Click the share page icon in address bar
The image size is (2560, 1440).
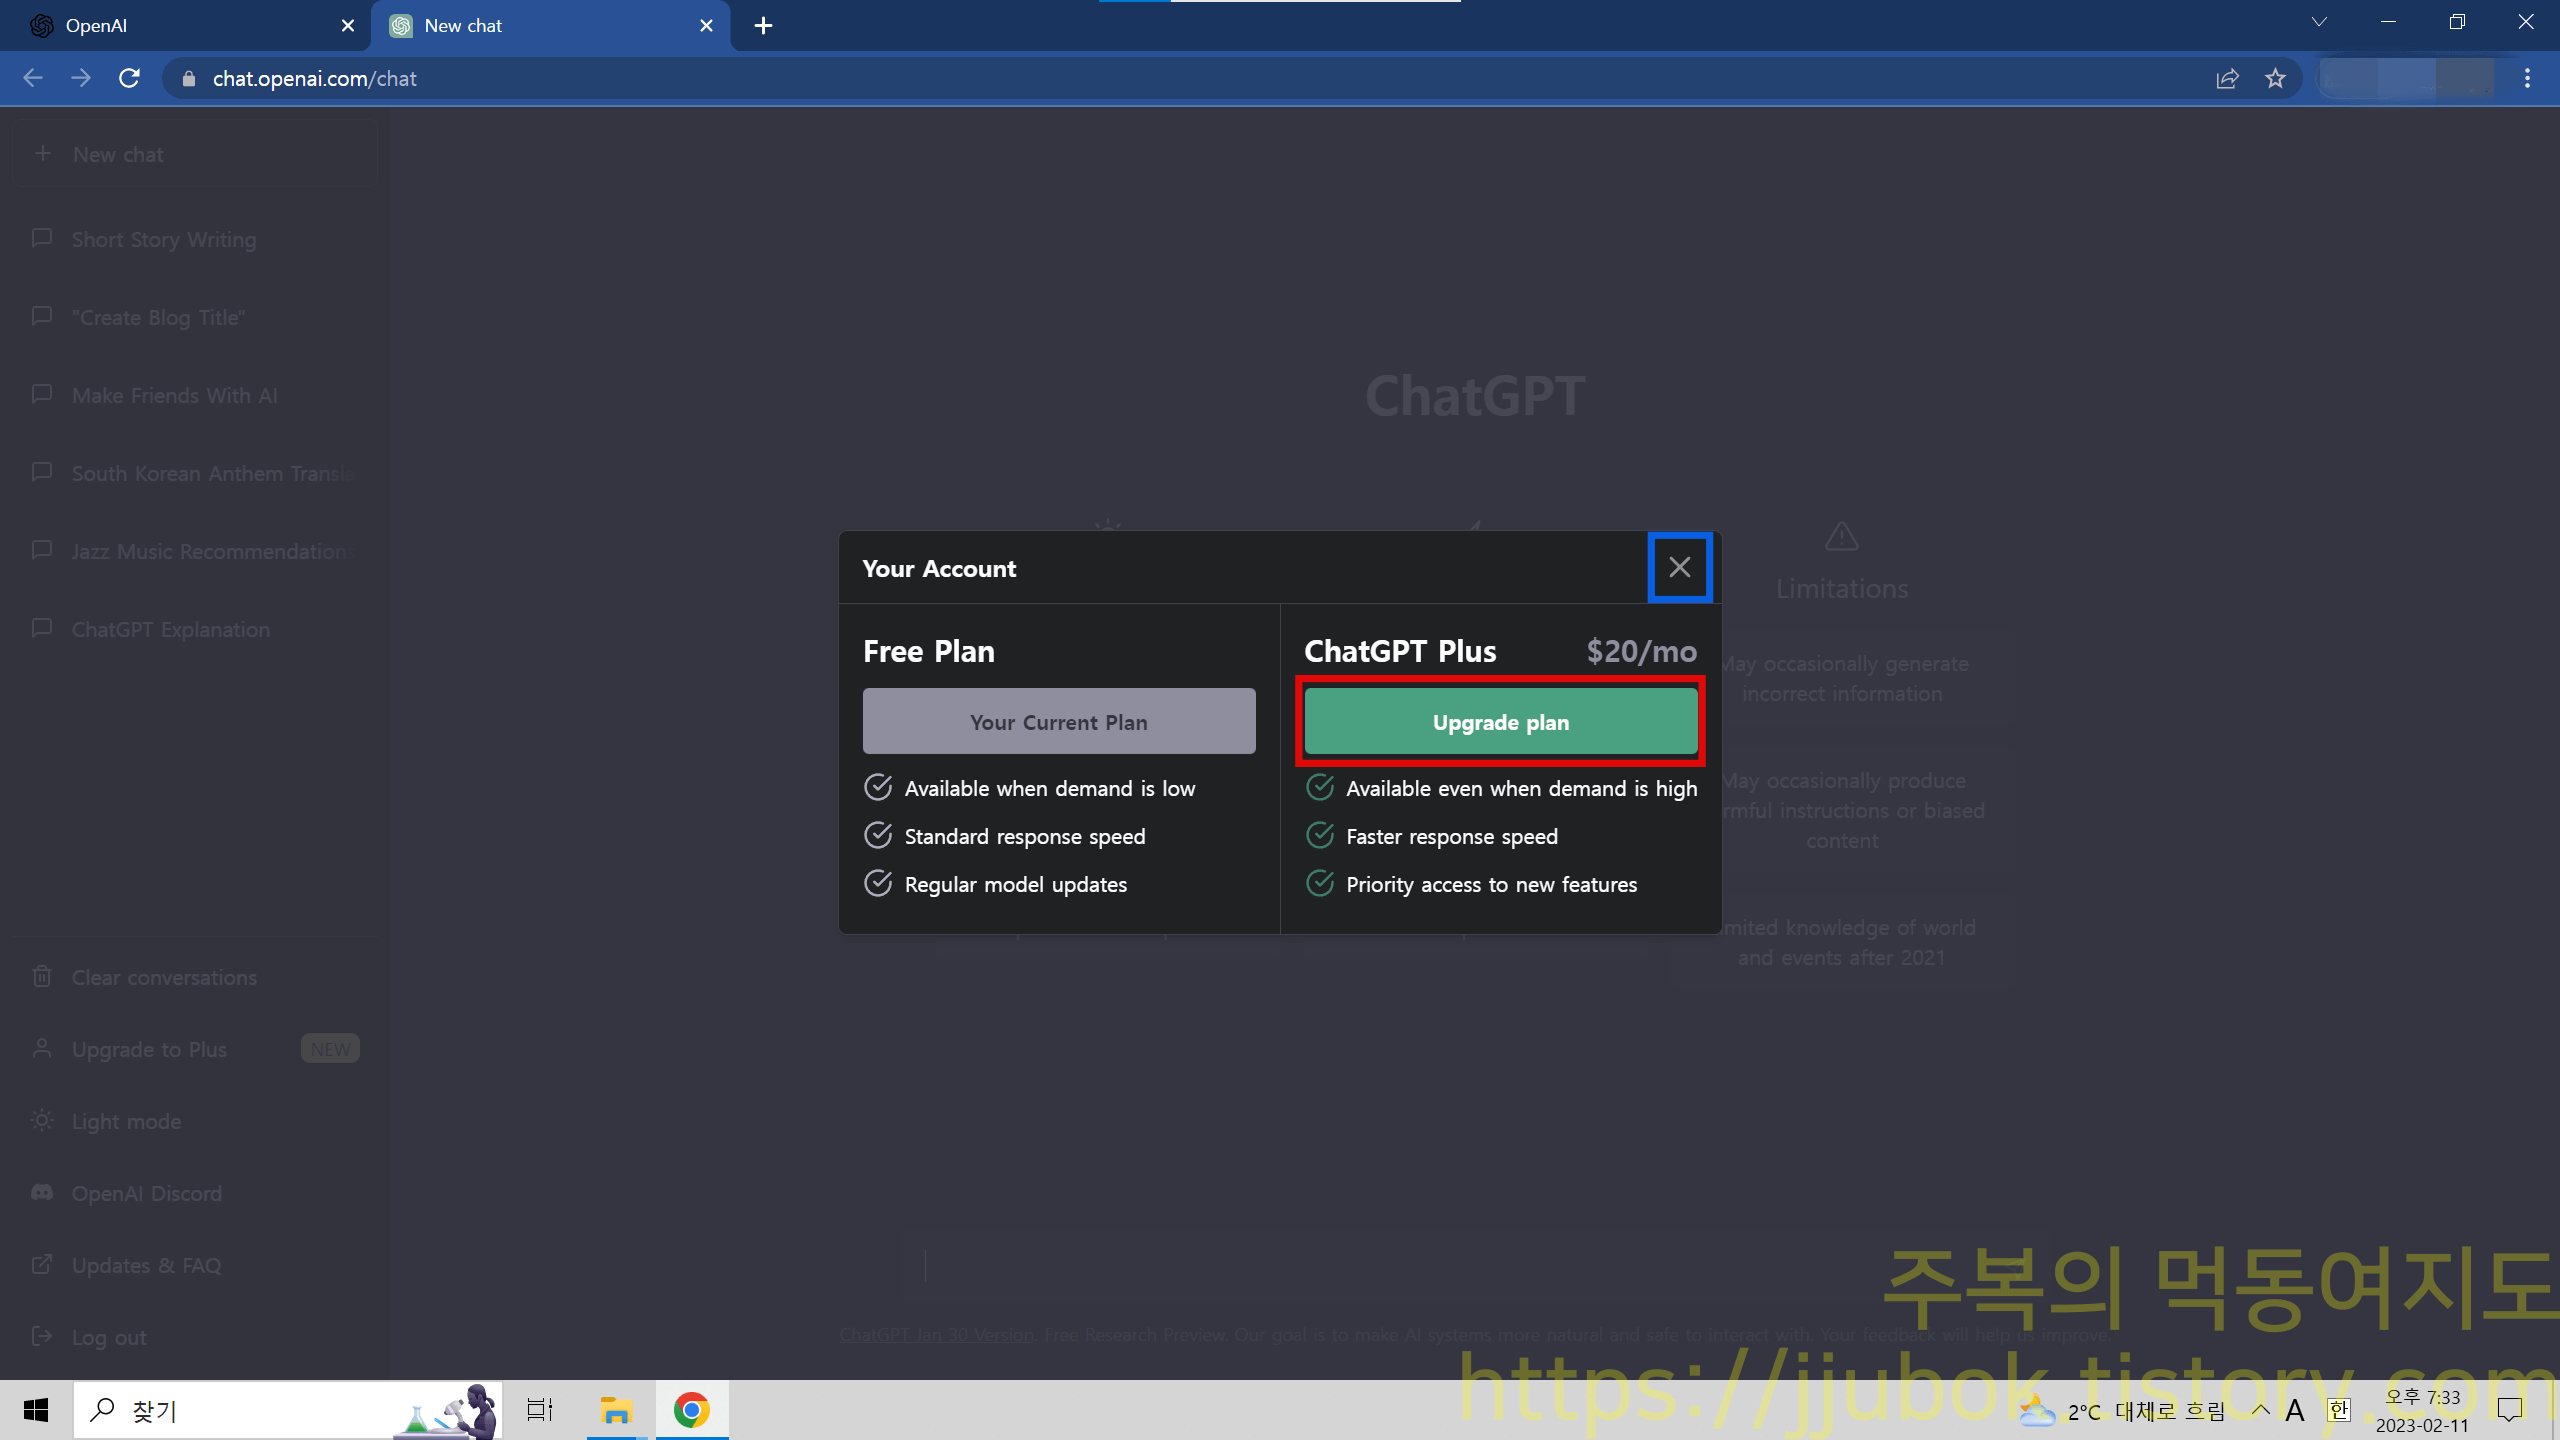tap(2227, 78)
